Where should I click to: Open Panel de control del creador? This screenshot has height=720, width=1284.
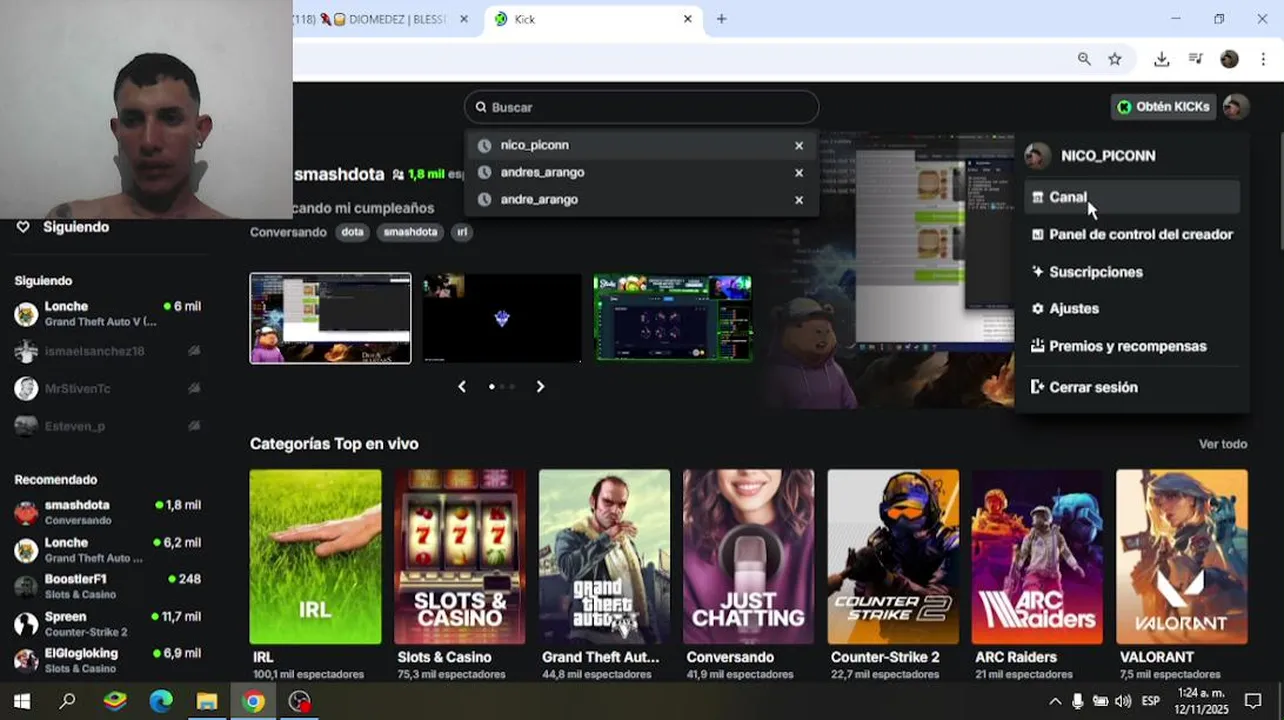pos(1132,235)
